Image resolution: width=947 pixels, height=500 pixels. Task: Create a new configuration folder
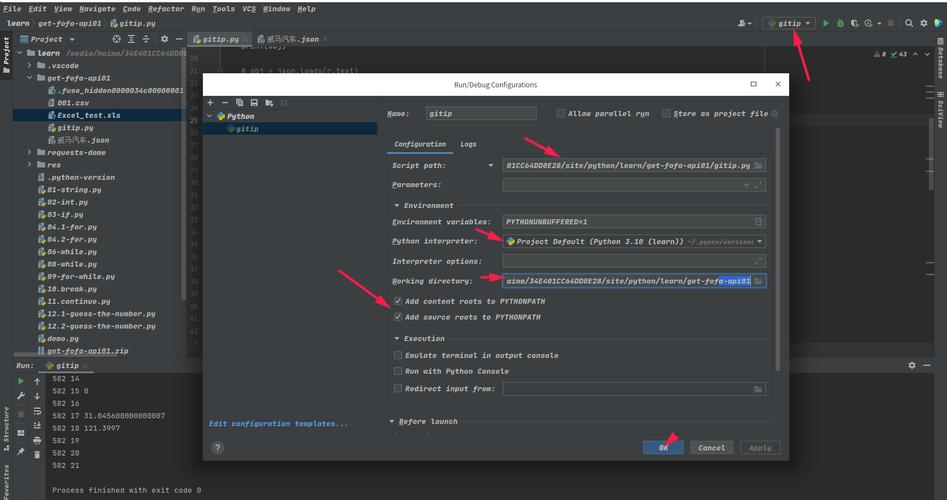(x=269, y=103)
